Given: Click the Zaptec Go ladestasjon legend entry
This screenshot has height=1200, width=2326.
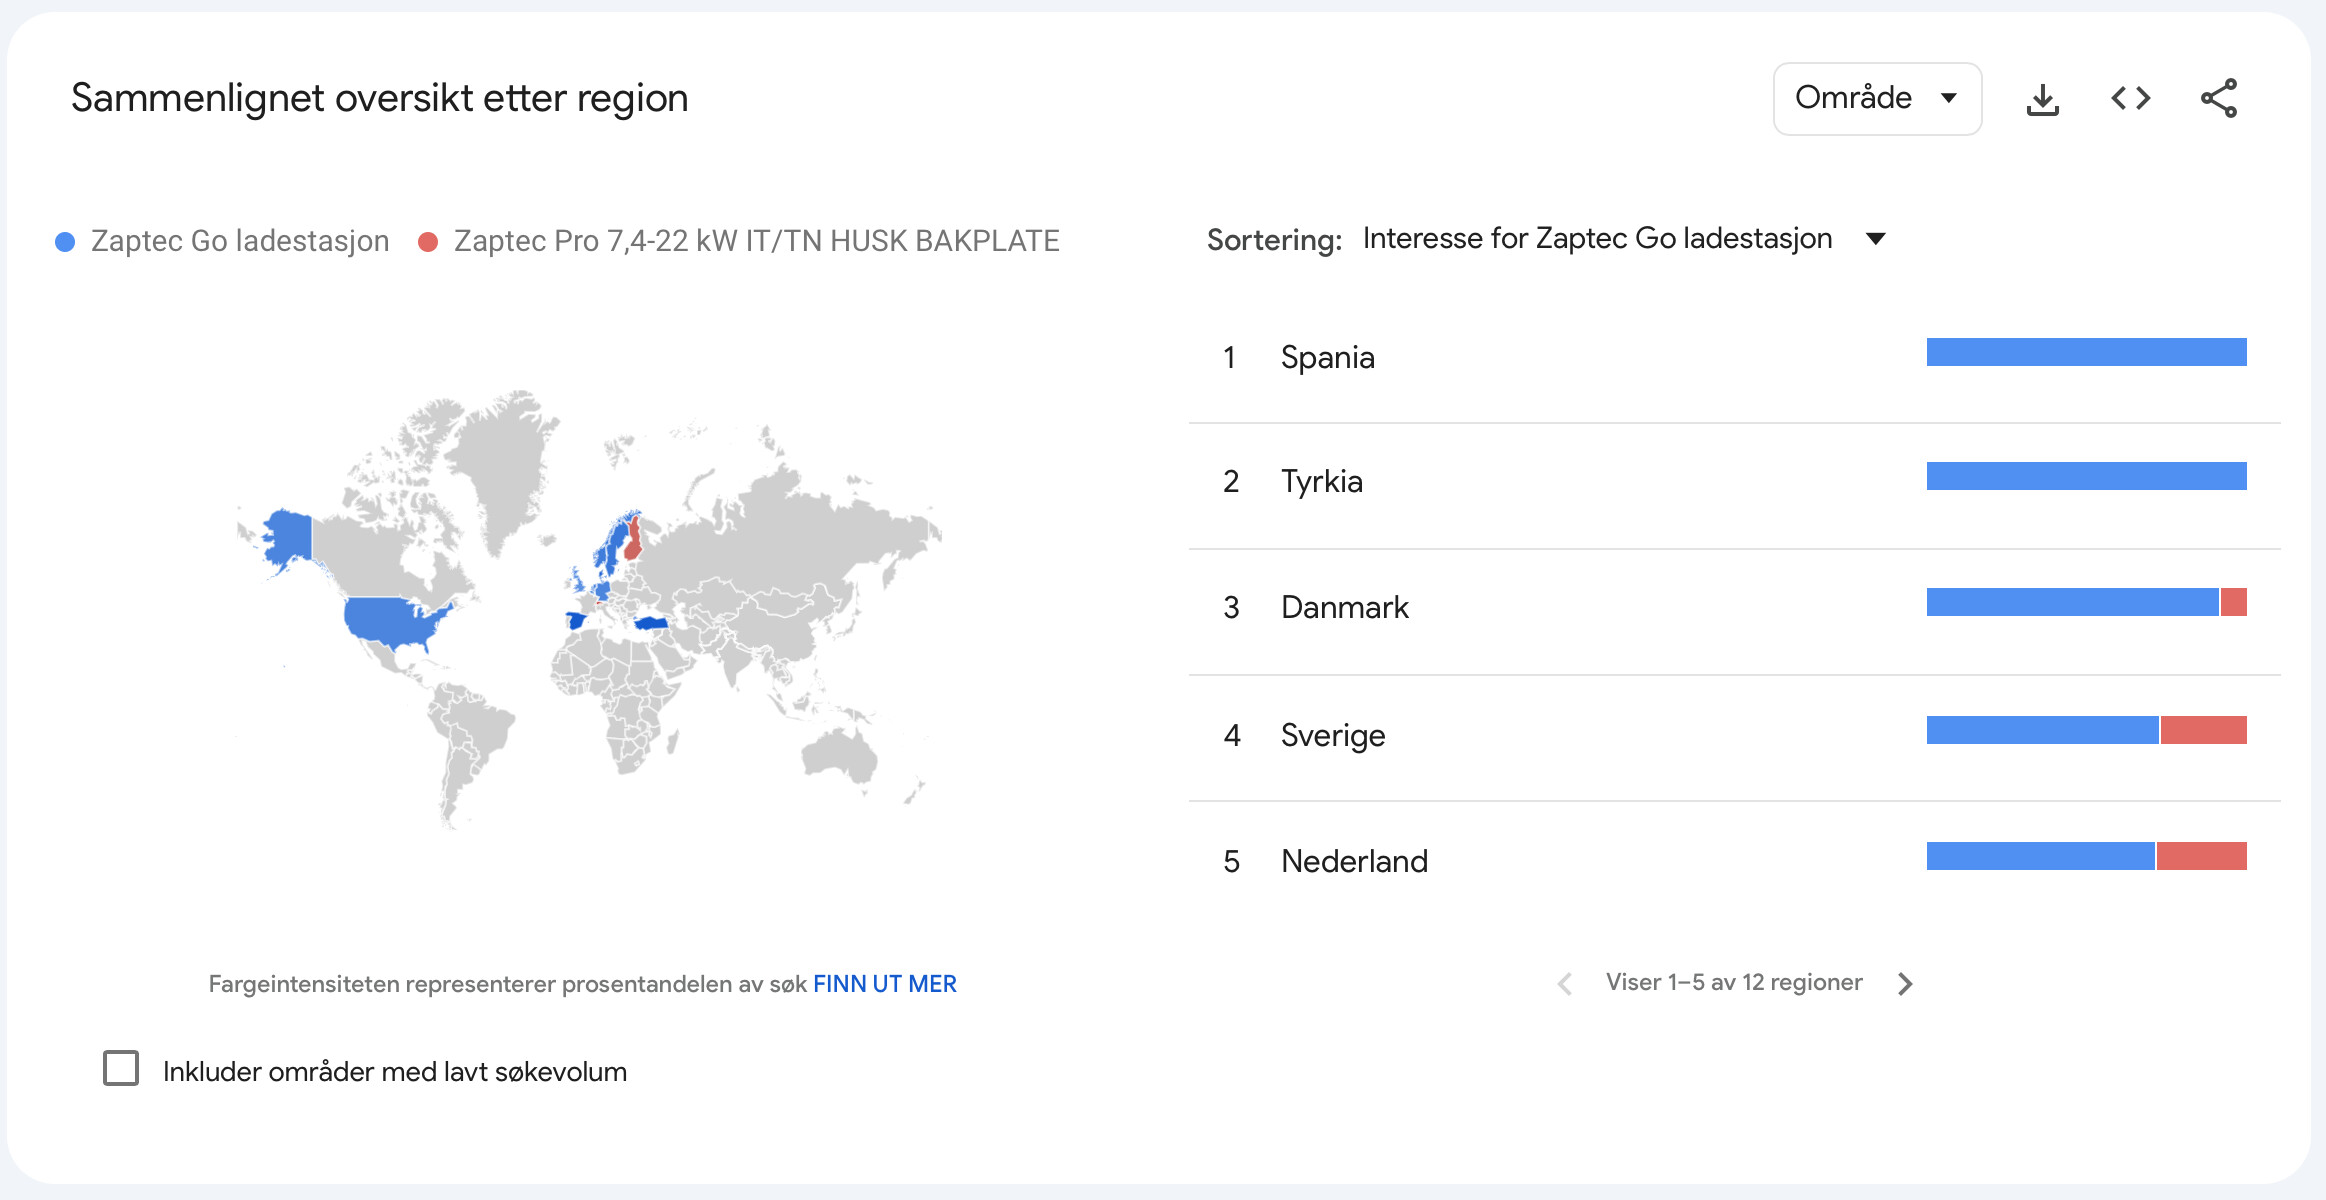Looking at the screenshot, I should pos(222,241).
